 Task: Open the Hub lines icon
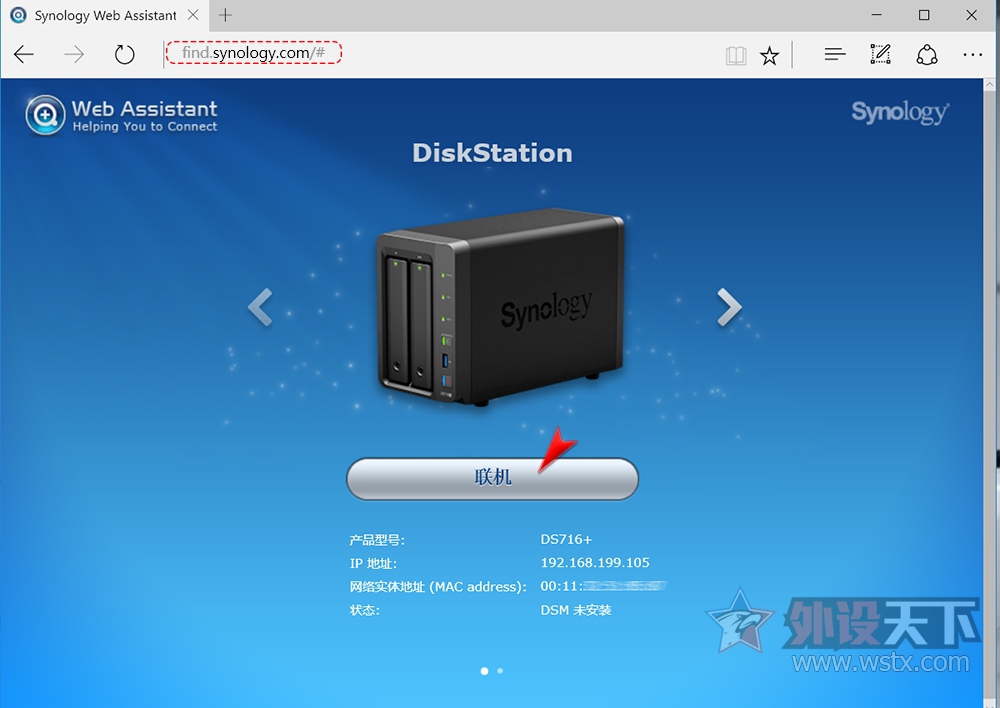click(835, 54)
